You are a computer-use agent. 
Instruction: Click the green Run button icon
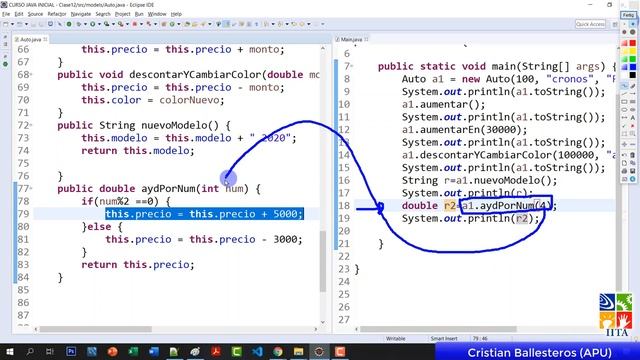93,24
